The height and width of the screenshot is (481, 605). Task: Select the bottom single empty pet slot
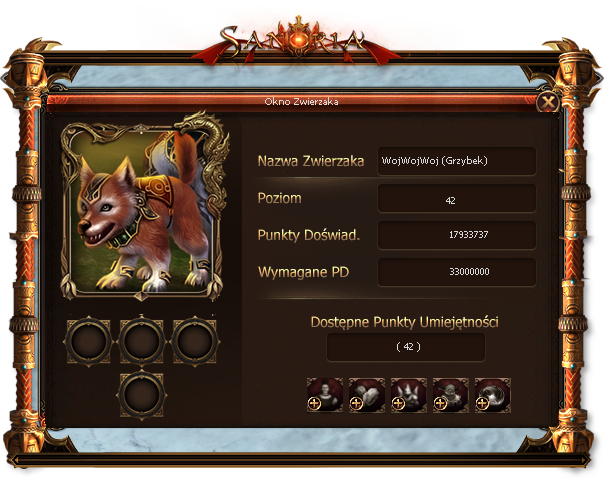pos(142,395)
